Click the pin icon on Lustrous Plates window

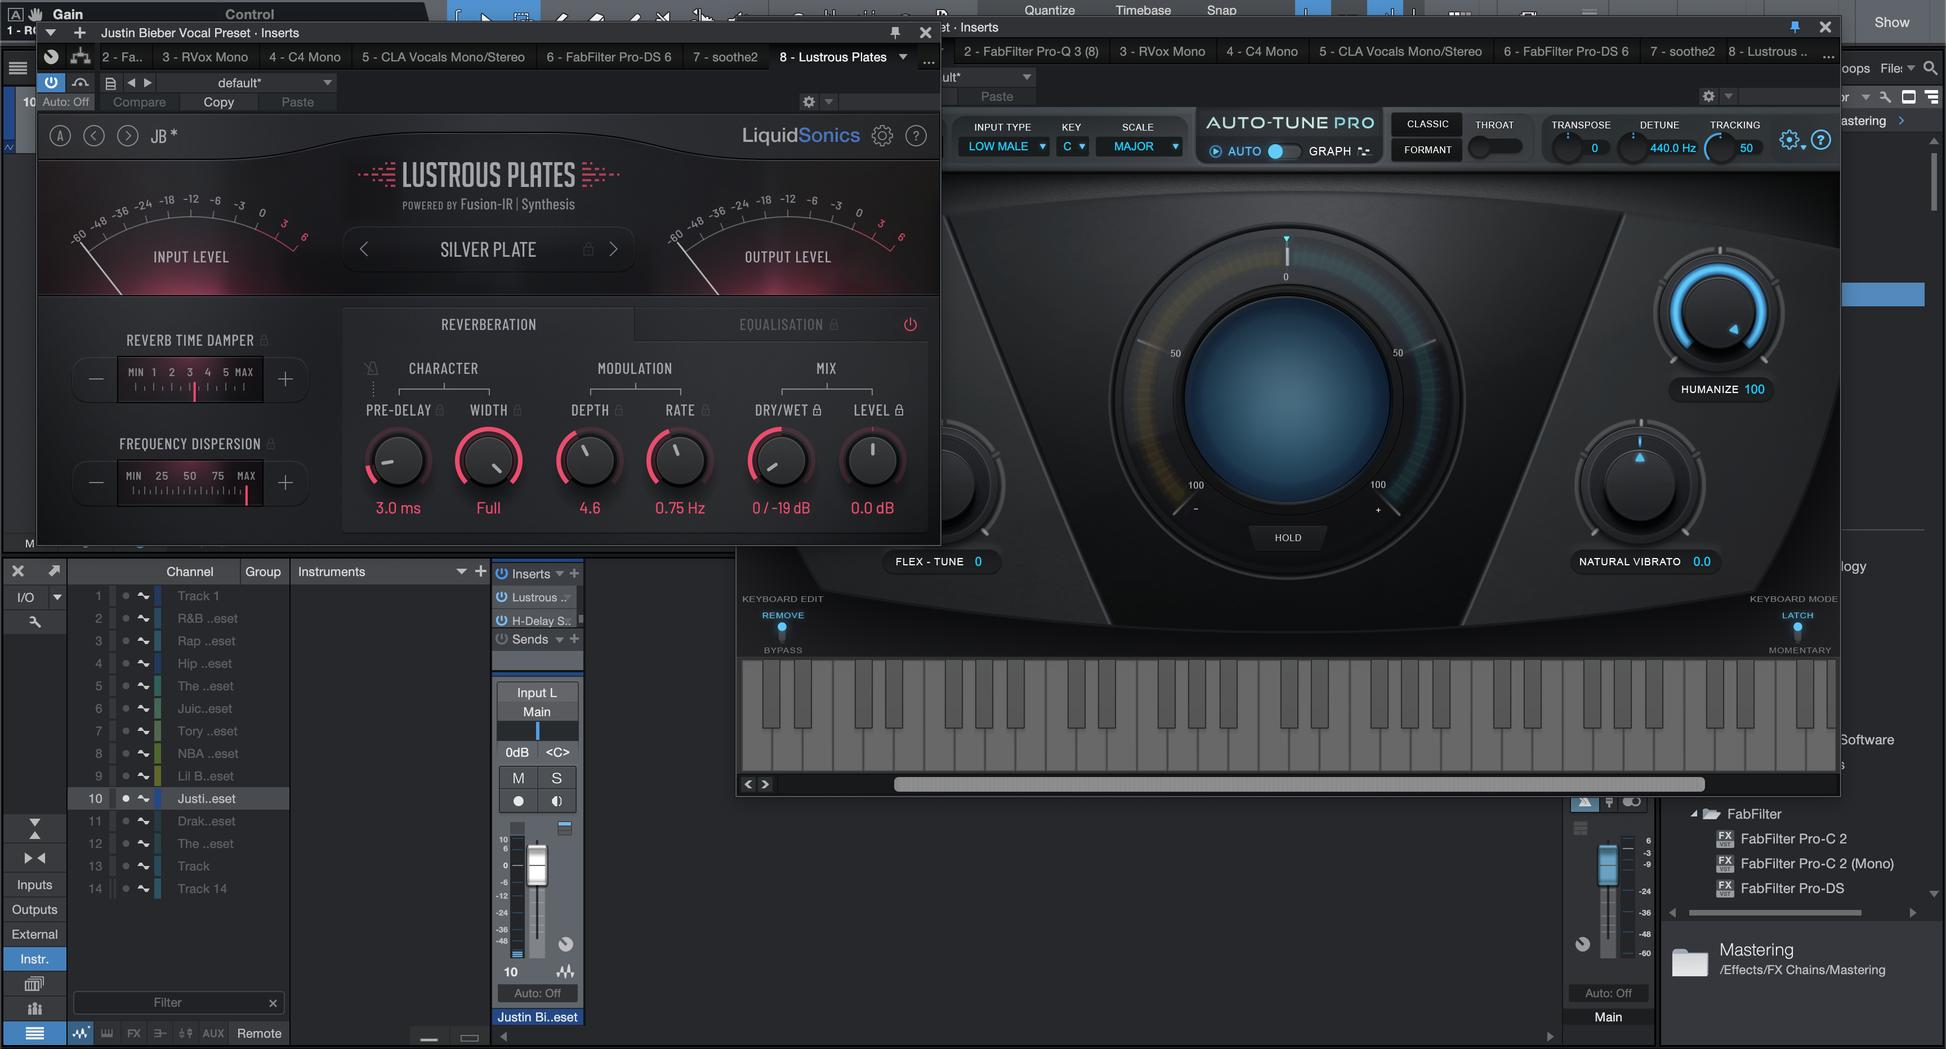click(x=895, y=33)
